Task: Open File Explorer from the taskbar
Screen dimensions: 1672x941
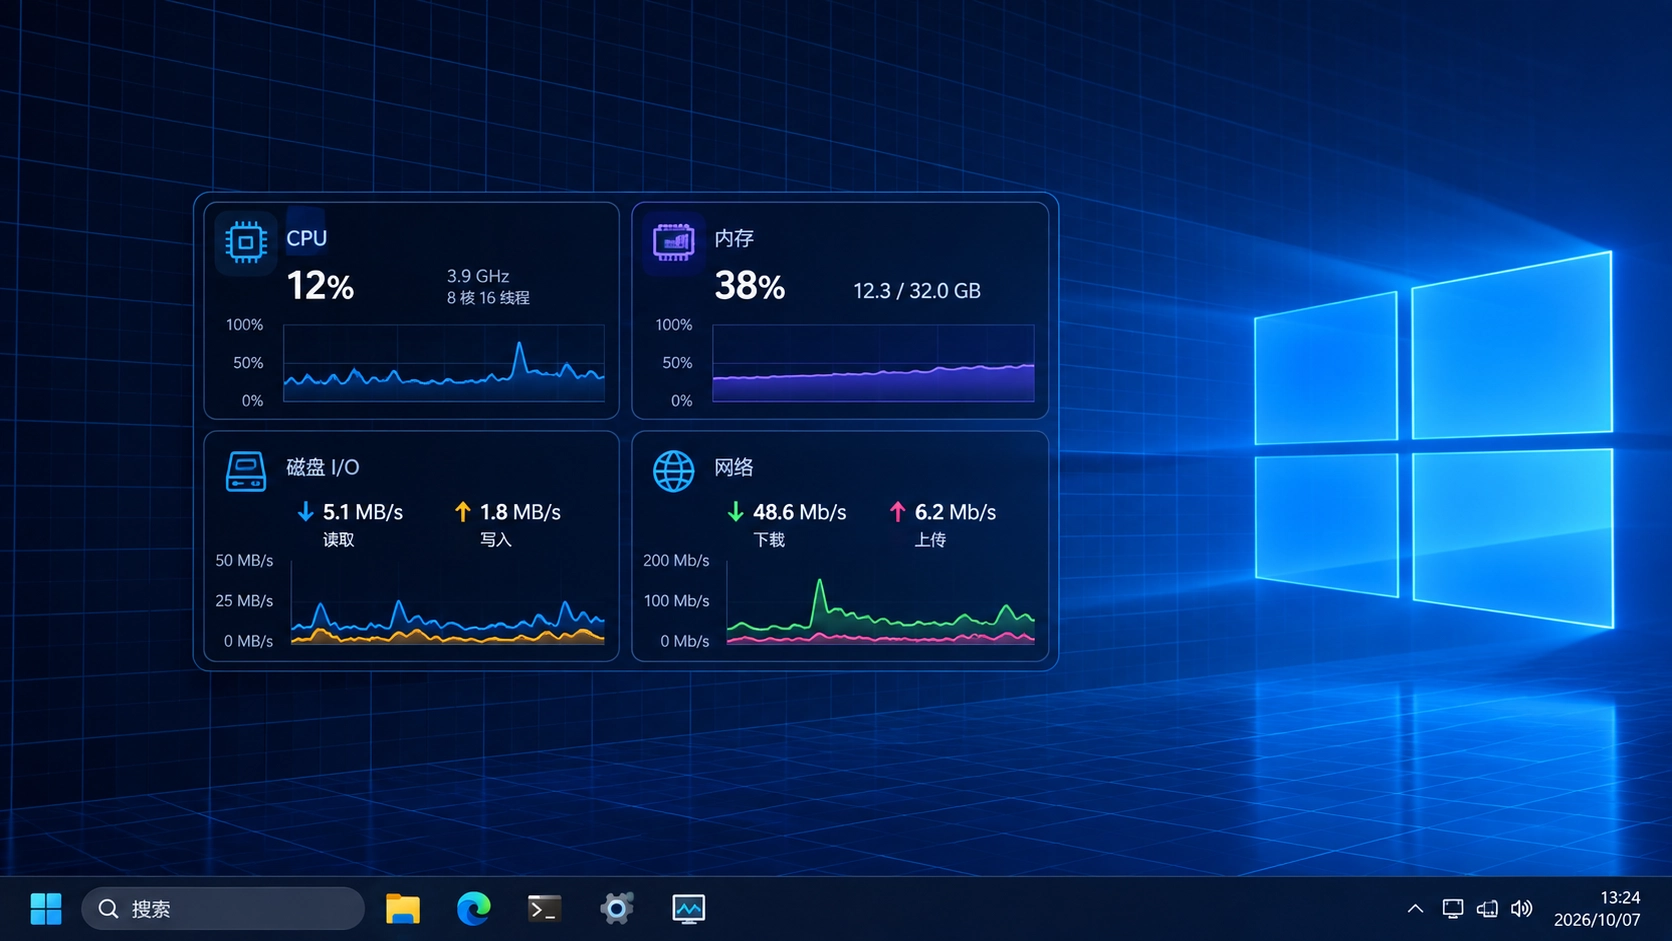Action: click(403, 909)
